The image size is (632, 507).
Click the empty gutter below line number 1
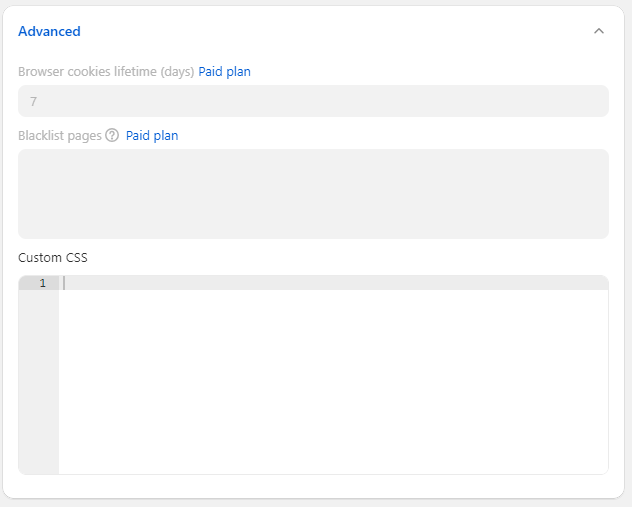39,380
